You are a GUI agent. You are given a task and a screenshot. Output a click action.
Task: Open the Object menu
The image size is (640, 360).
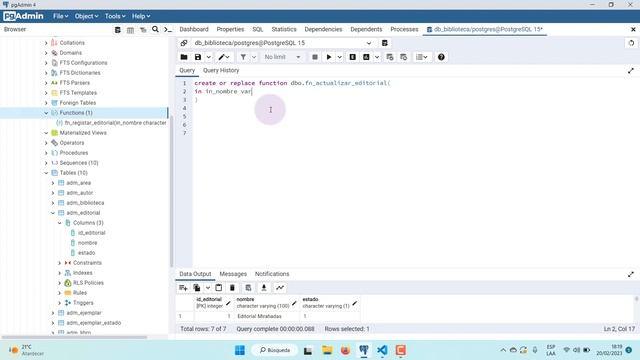coord(86,16)
